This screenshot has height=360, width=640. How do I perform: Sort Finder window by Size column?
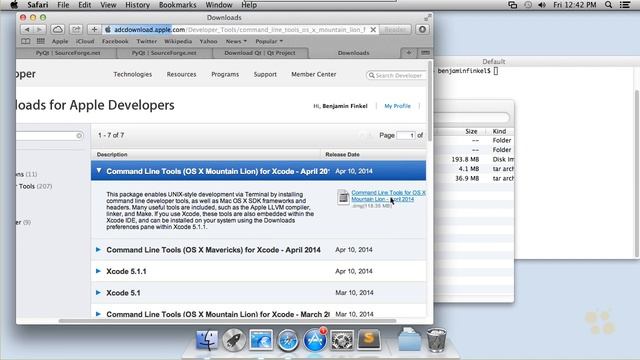coord(471,131)
